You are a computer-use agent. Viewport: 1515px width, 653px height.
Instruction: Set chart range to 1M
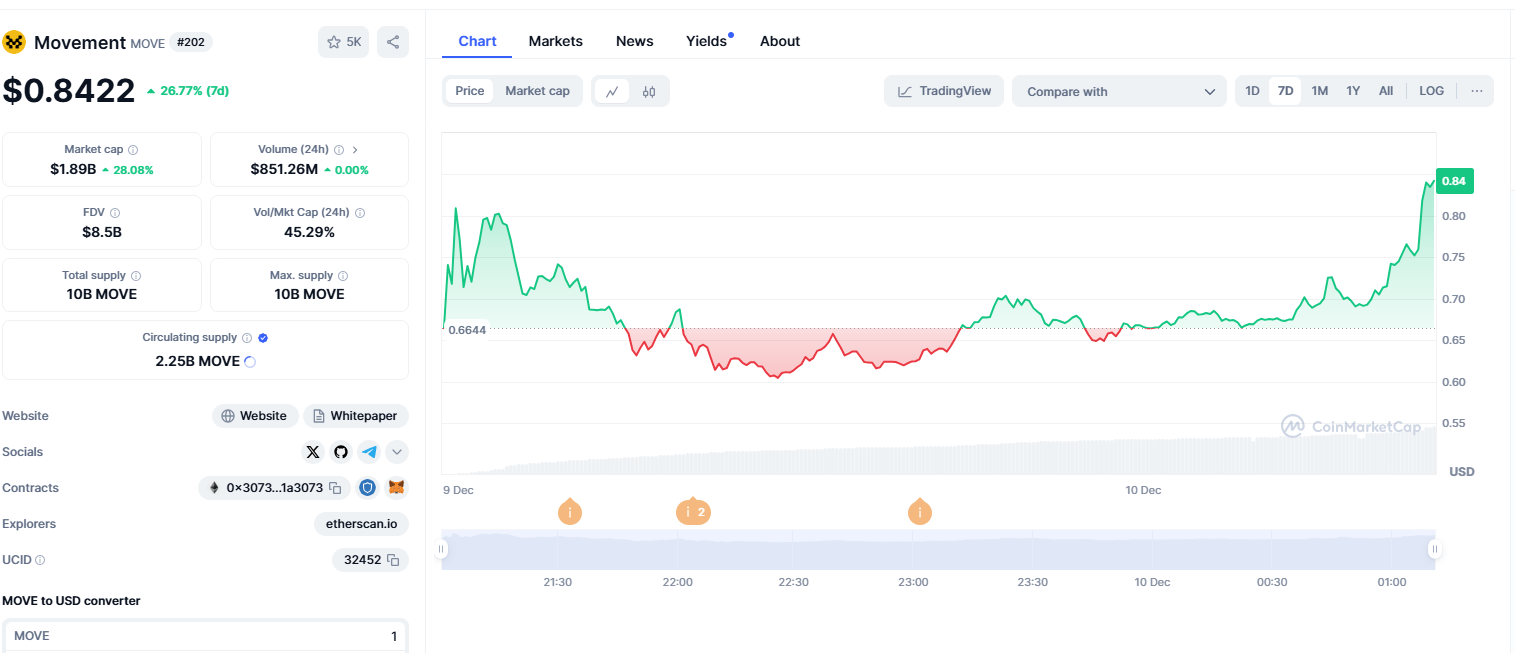pyautogui.click(x=1320, y=91)
